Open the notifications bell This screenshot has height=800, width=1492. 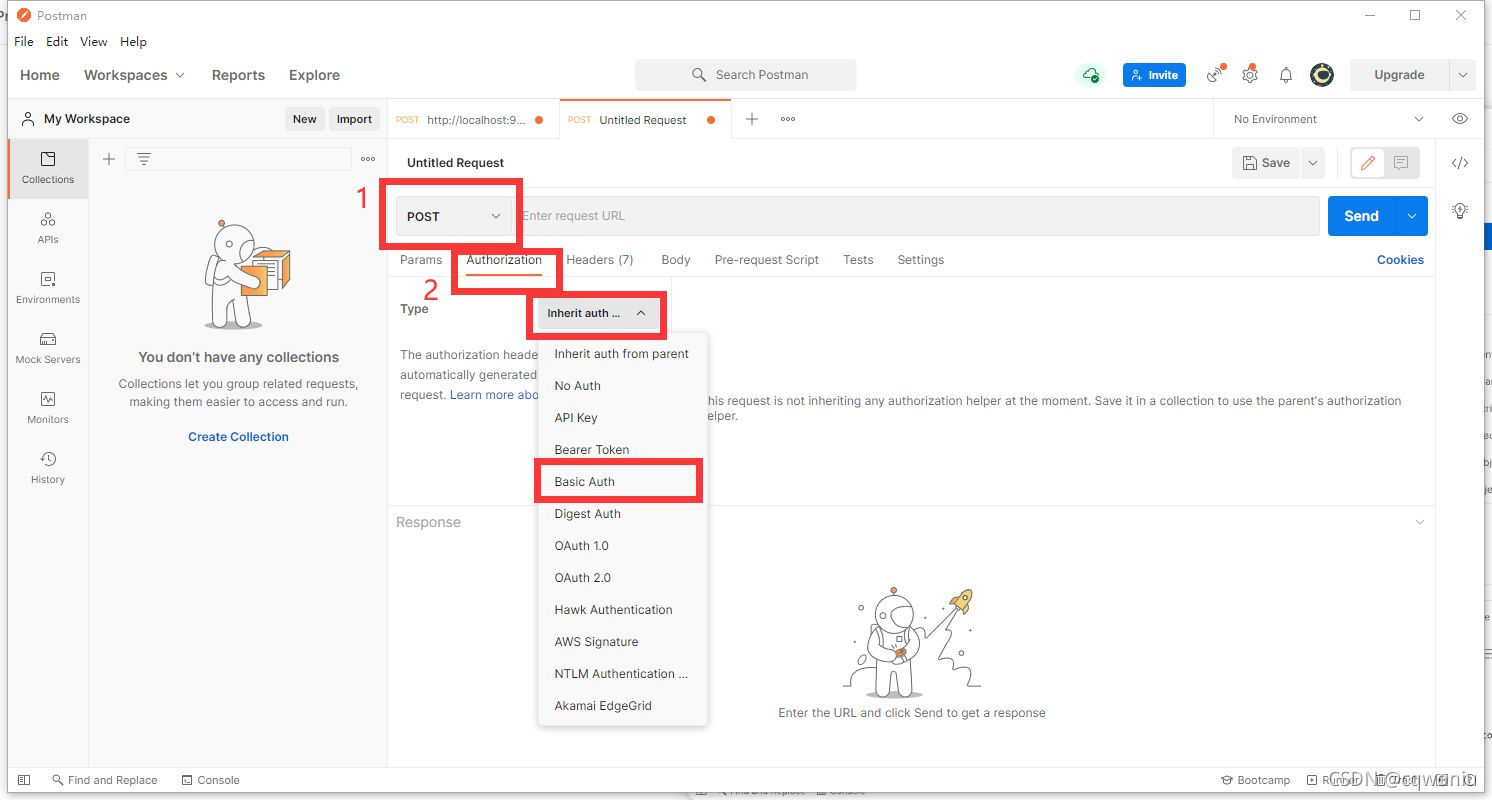[1286, 75]
